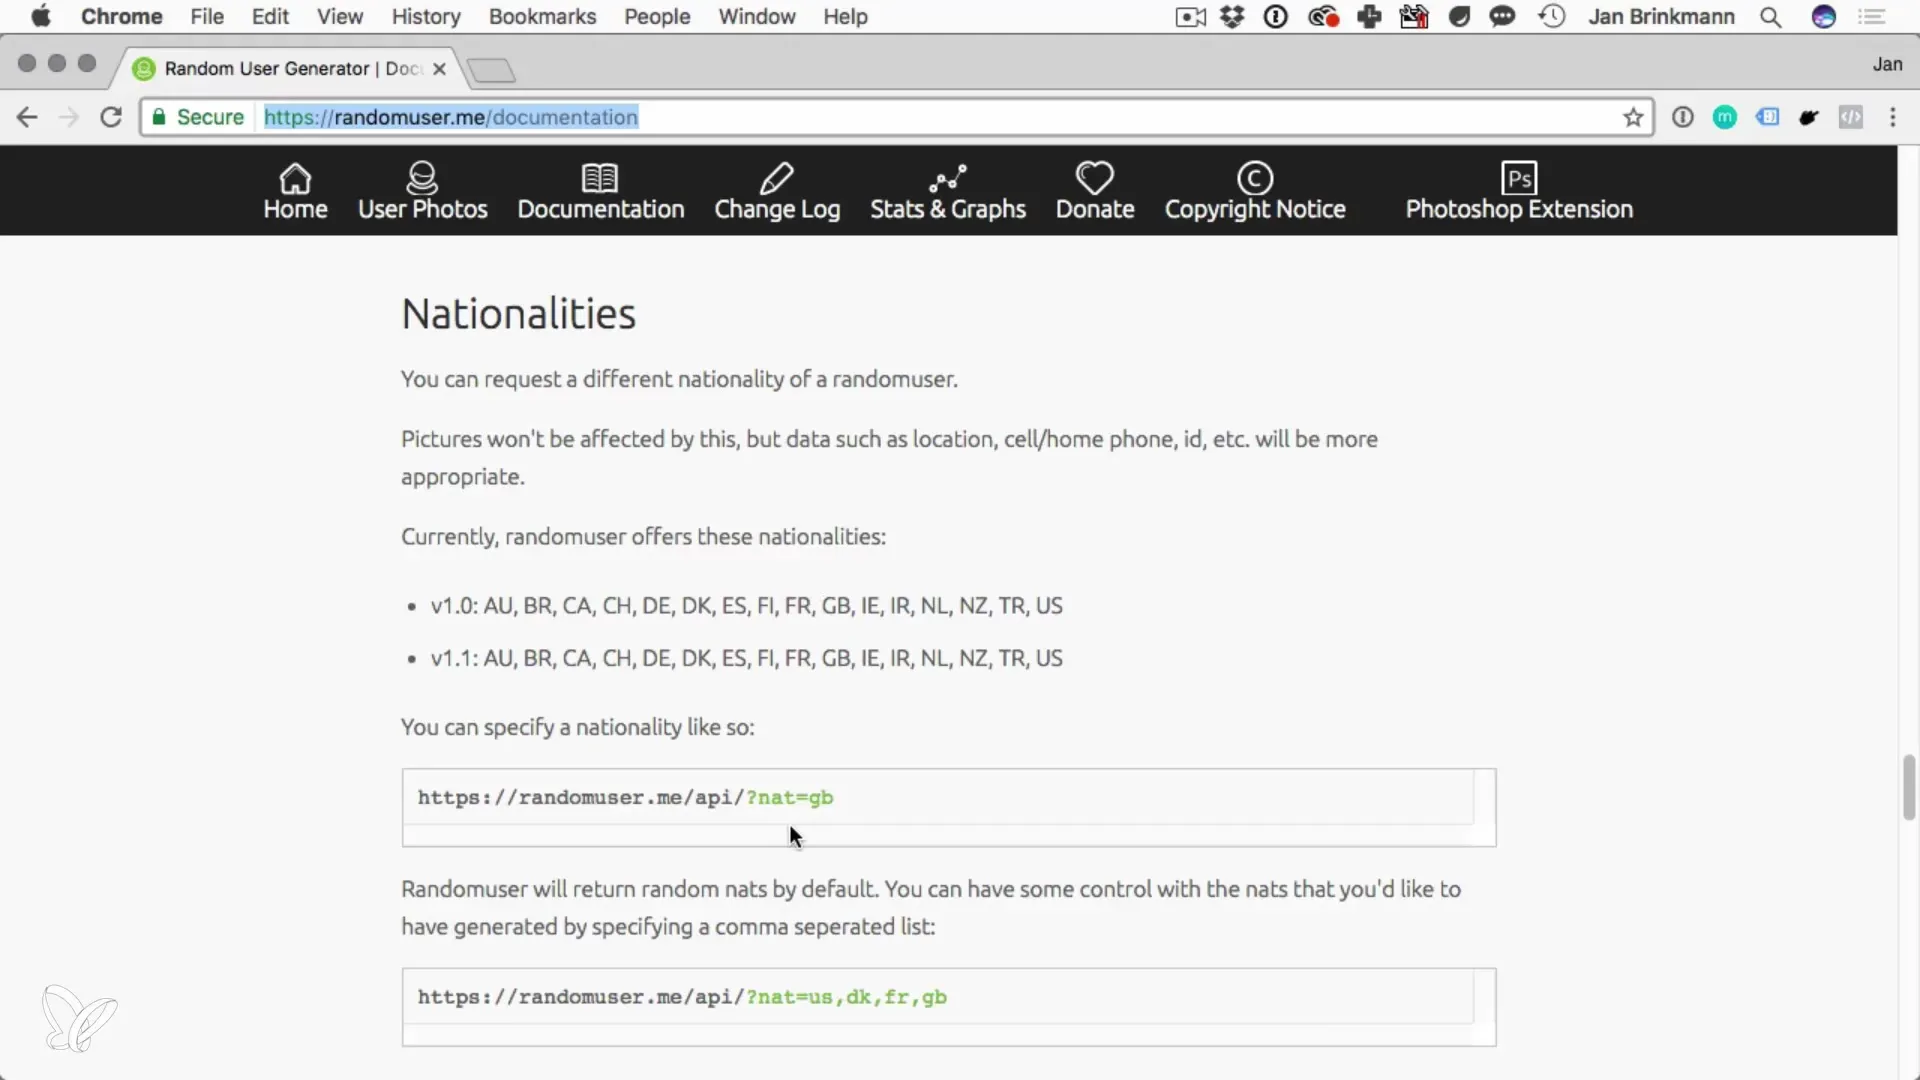Viewport: 1920px width, 1080px height.
Task: Click "Currently, randomuser offers these nationalities:" text
Action: click(x=643, y=537)
